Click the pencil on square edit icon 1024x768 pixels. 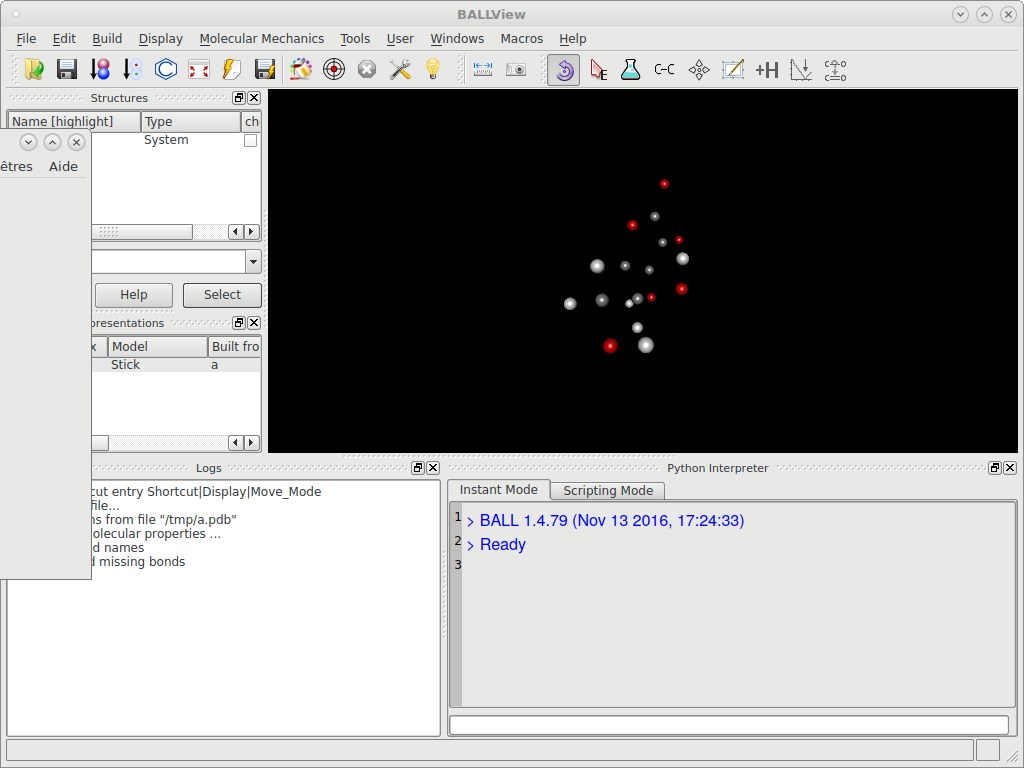click(x=733, y=69)
